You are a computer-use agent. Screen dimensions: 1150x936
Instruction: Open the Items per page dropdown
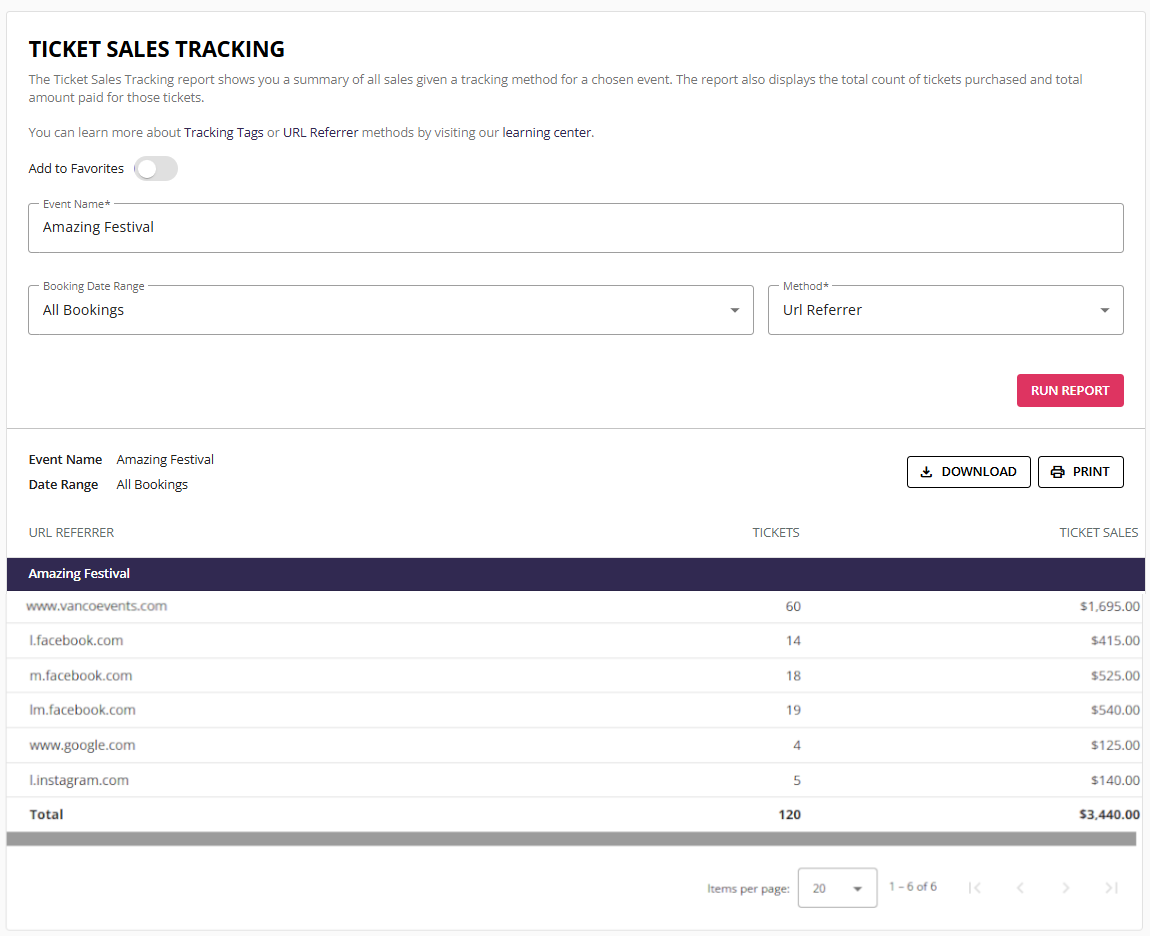tap(837, 888)
